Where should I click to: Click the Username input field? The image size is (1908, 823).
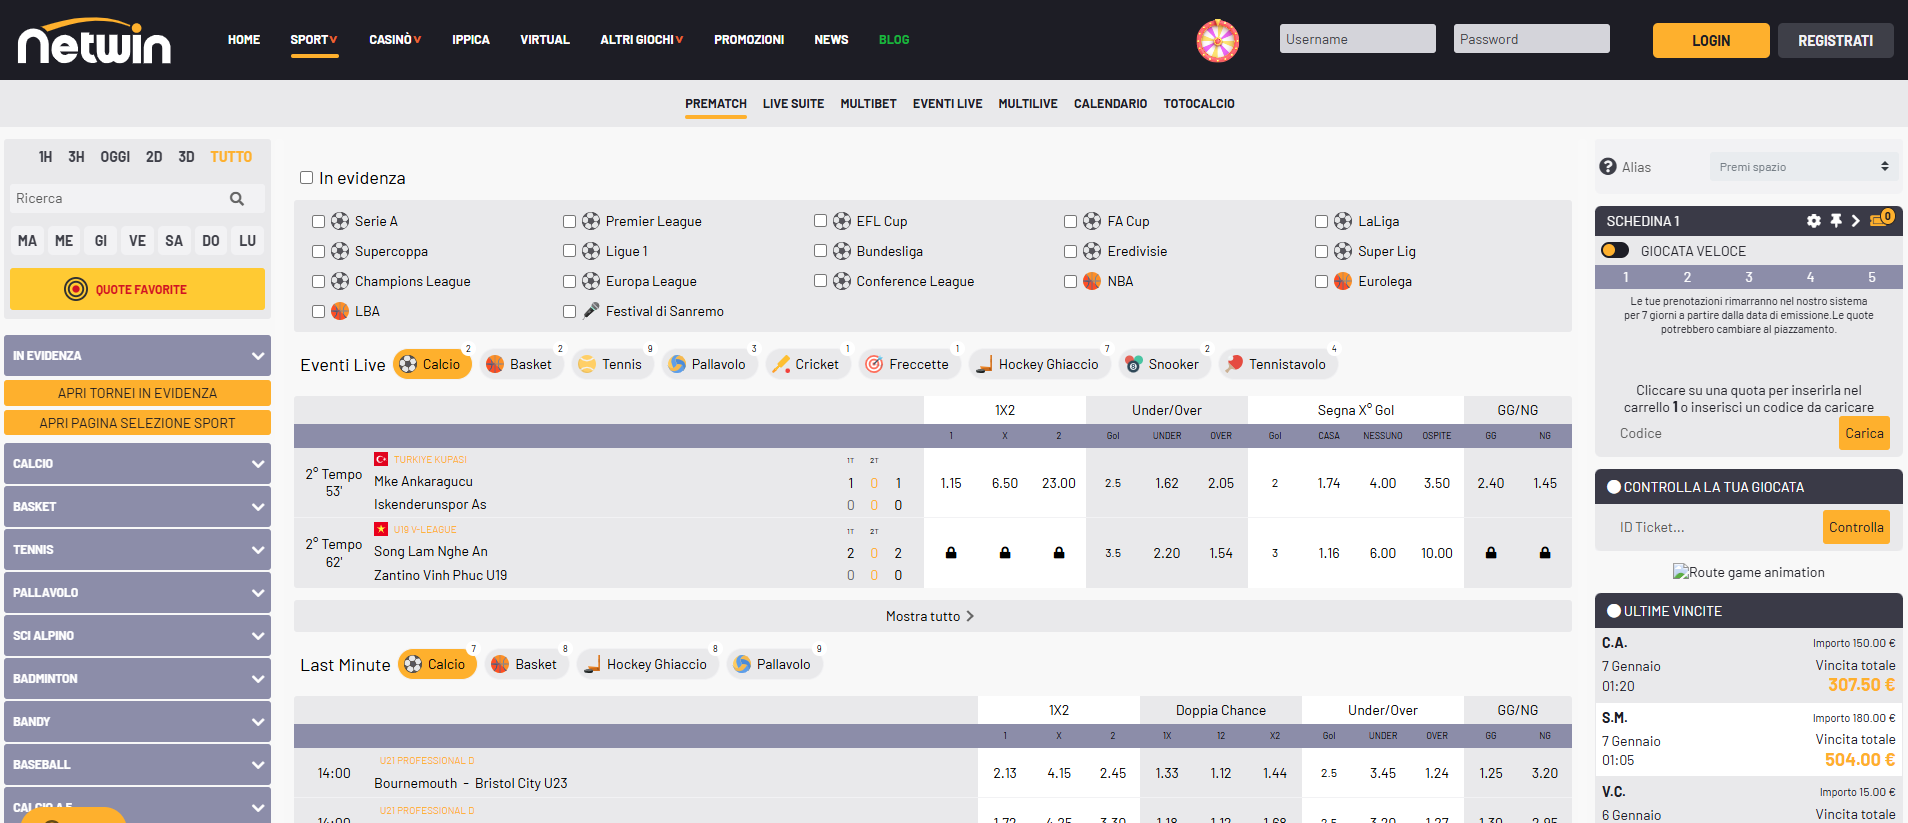point(1357,39)
